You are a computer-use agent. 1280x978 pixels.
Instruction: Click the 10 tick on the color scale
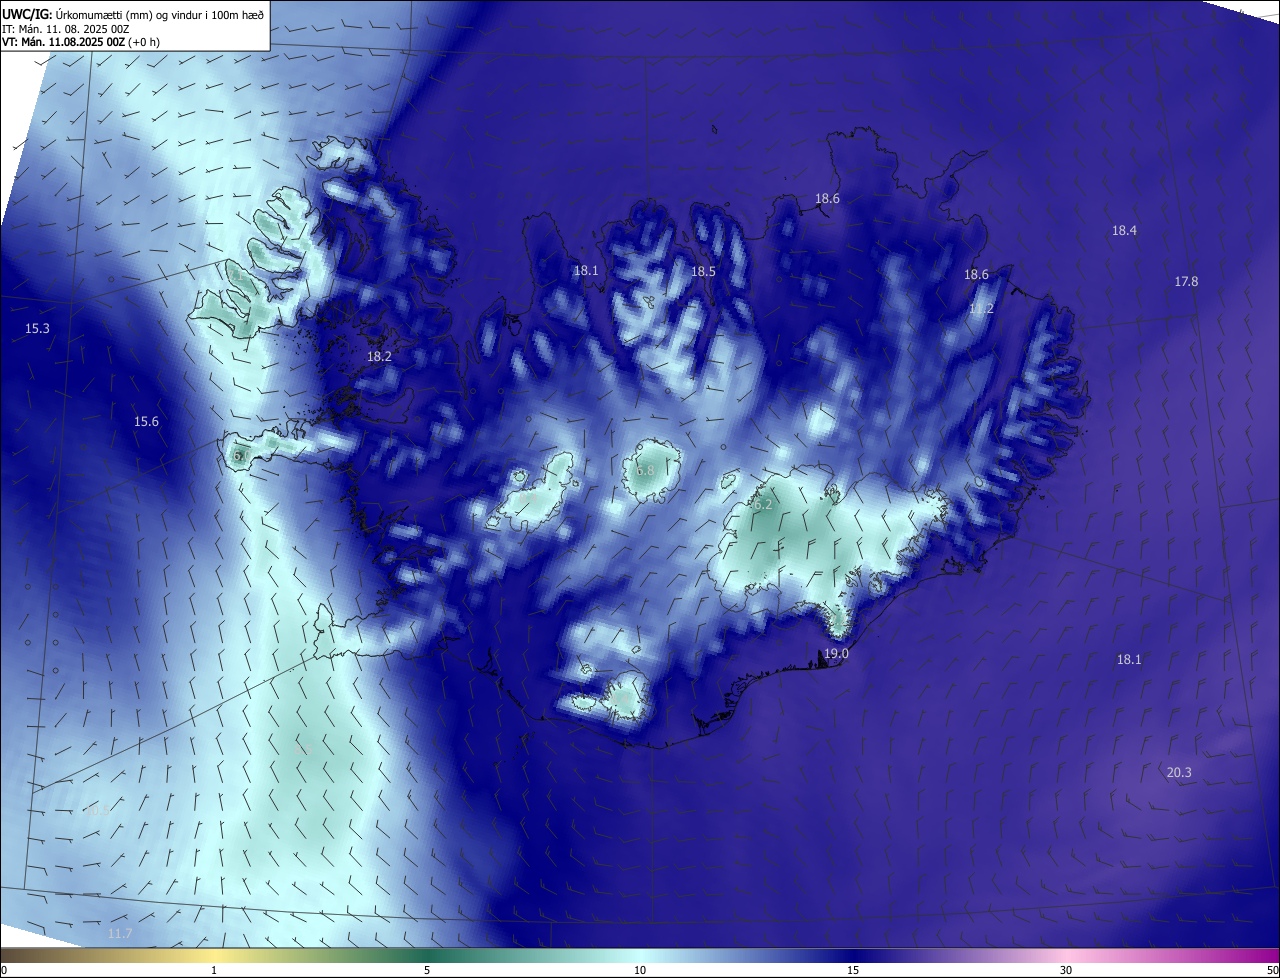(x=640, y=970)
